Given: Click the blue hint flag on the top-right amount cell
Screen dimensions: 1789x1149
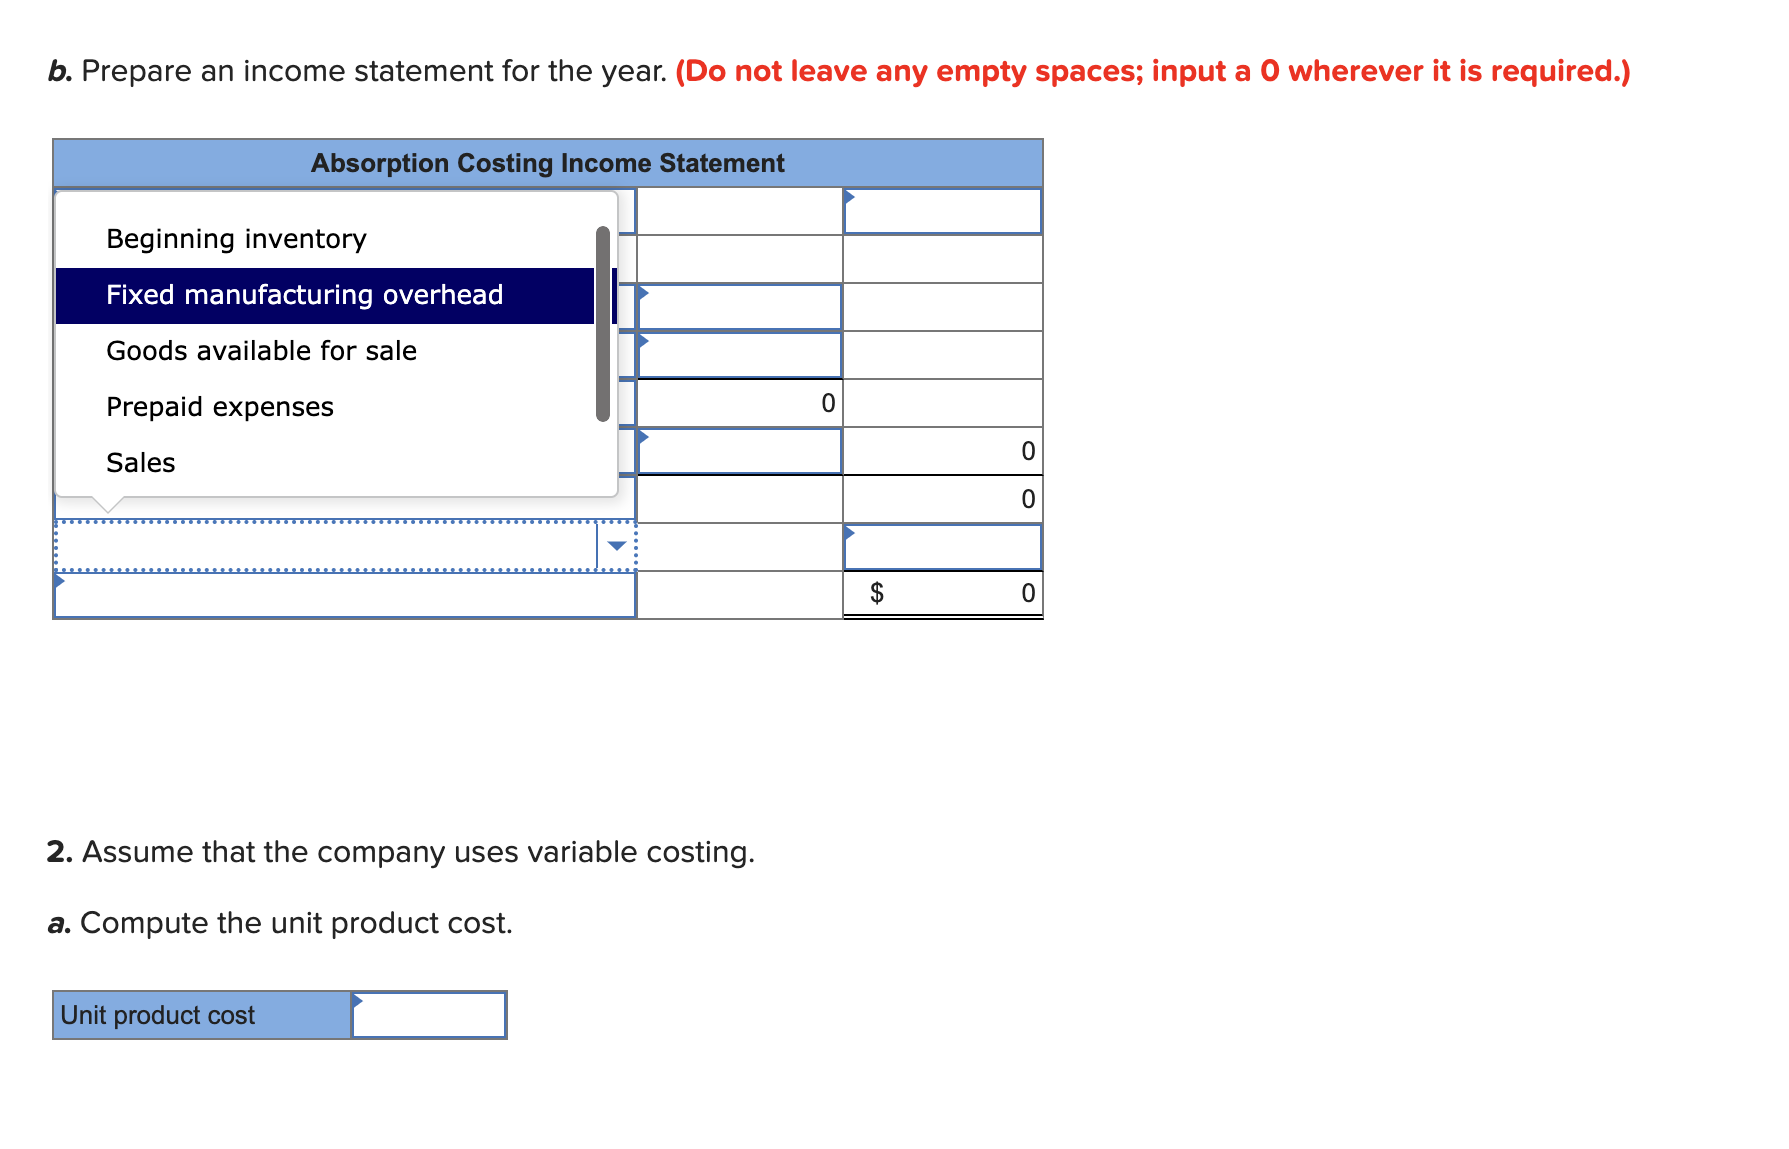Looking at the screenshot, I should tap(849, 196).
